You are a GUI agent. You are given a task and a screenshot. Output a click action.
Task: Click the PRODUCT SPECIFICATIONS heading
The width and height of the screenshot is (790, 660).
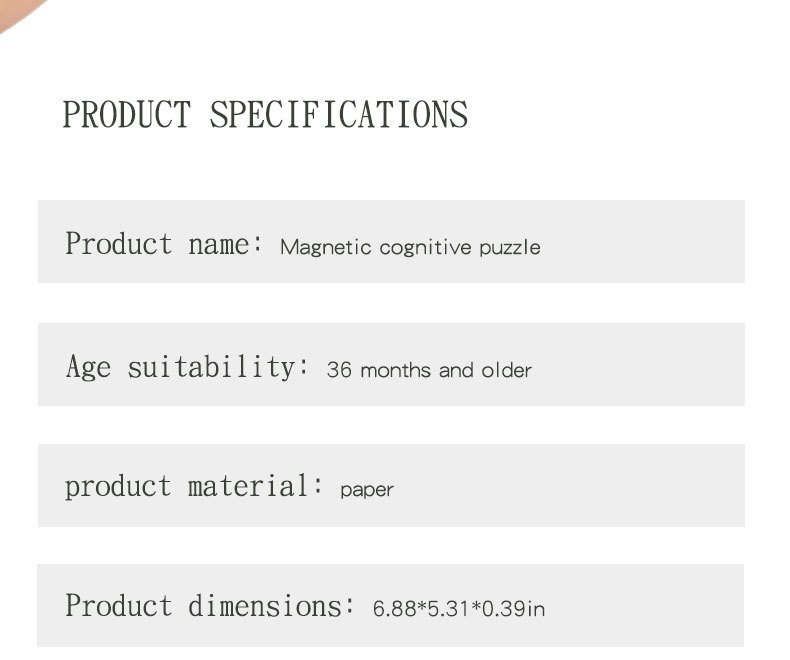pos(265,115)
